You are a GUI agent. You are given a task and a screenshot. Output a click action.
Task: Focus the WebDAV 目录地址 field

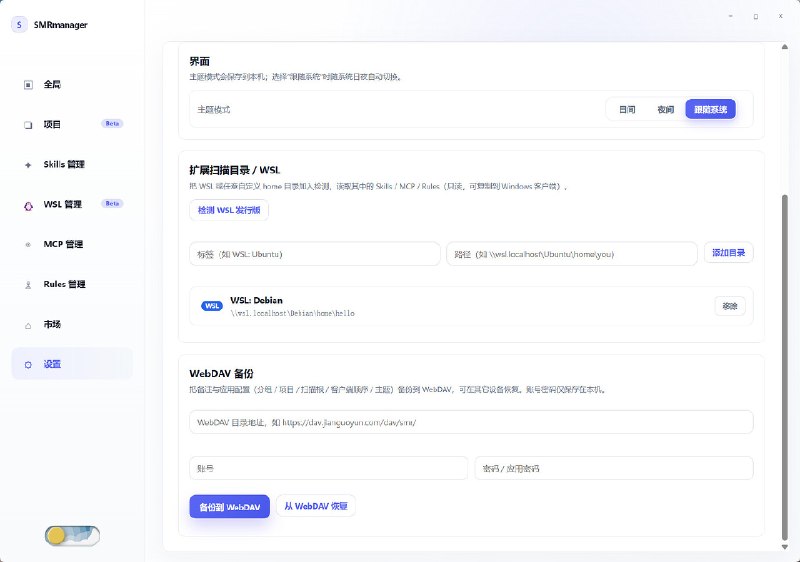point(471,422)
